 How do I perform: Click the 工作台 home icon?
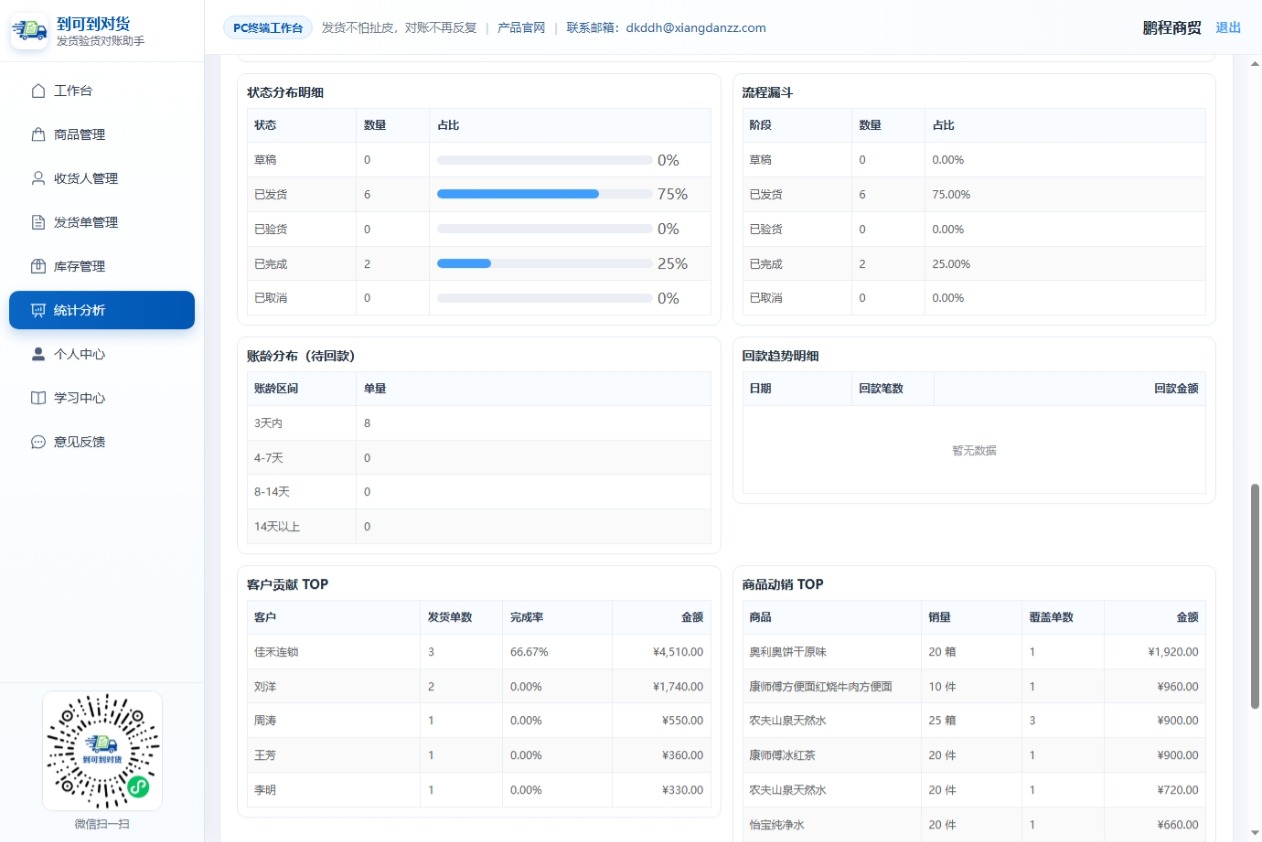[x=38, y=91]
